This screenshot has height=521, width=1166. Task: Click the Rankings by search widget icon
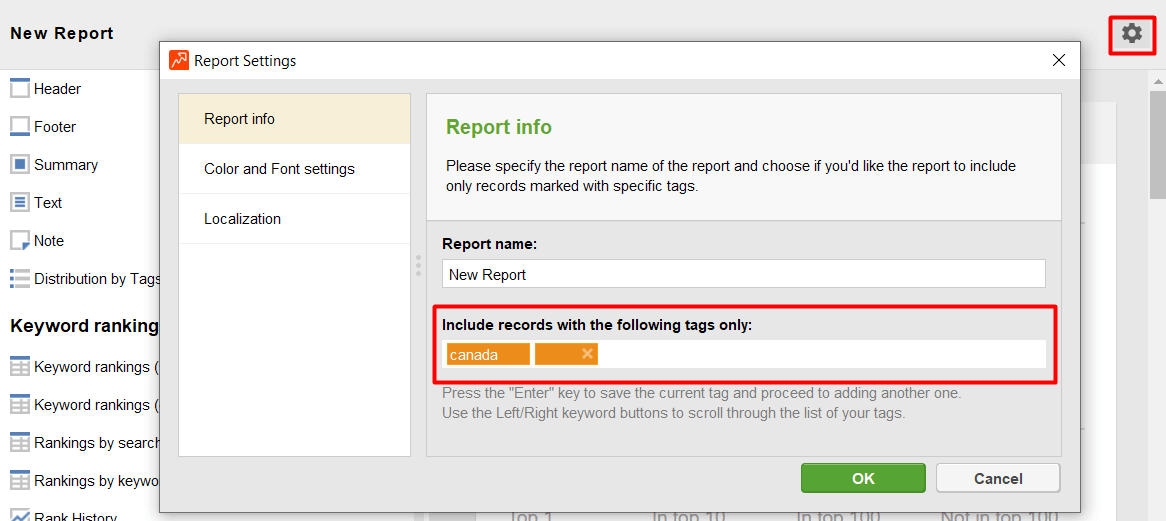tap(19, 443)
